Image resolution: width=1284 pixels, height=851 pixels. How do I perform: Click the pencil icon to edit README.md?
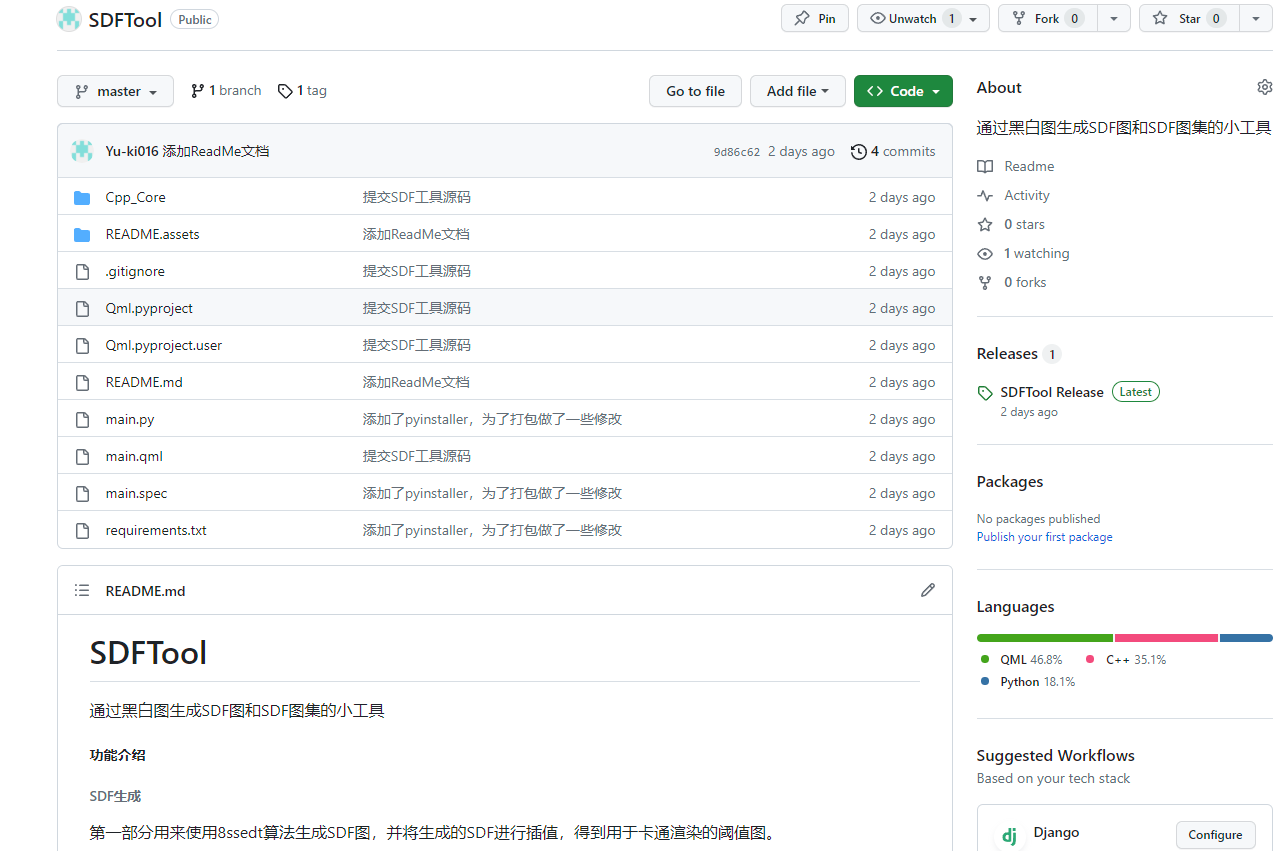click(928, 590)
